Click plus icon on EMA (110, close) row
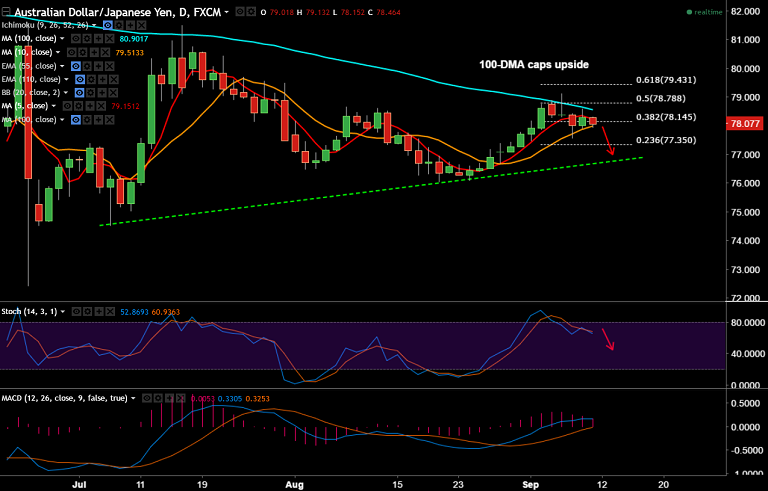 pos(102,79)
